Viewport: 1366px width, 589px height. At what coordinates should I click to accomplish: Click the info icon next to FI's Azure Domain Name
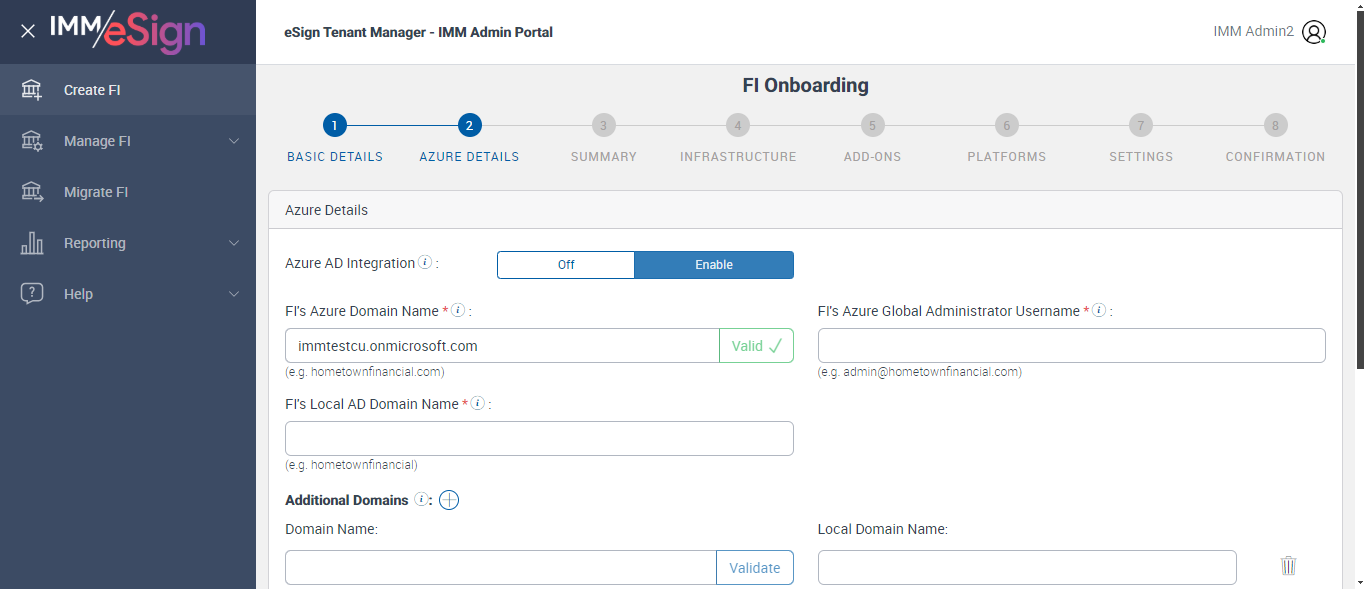point(458,311)
